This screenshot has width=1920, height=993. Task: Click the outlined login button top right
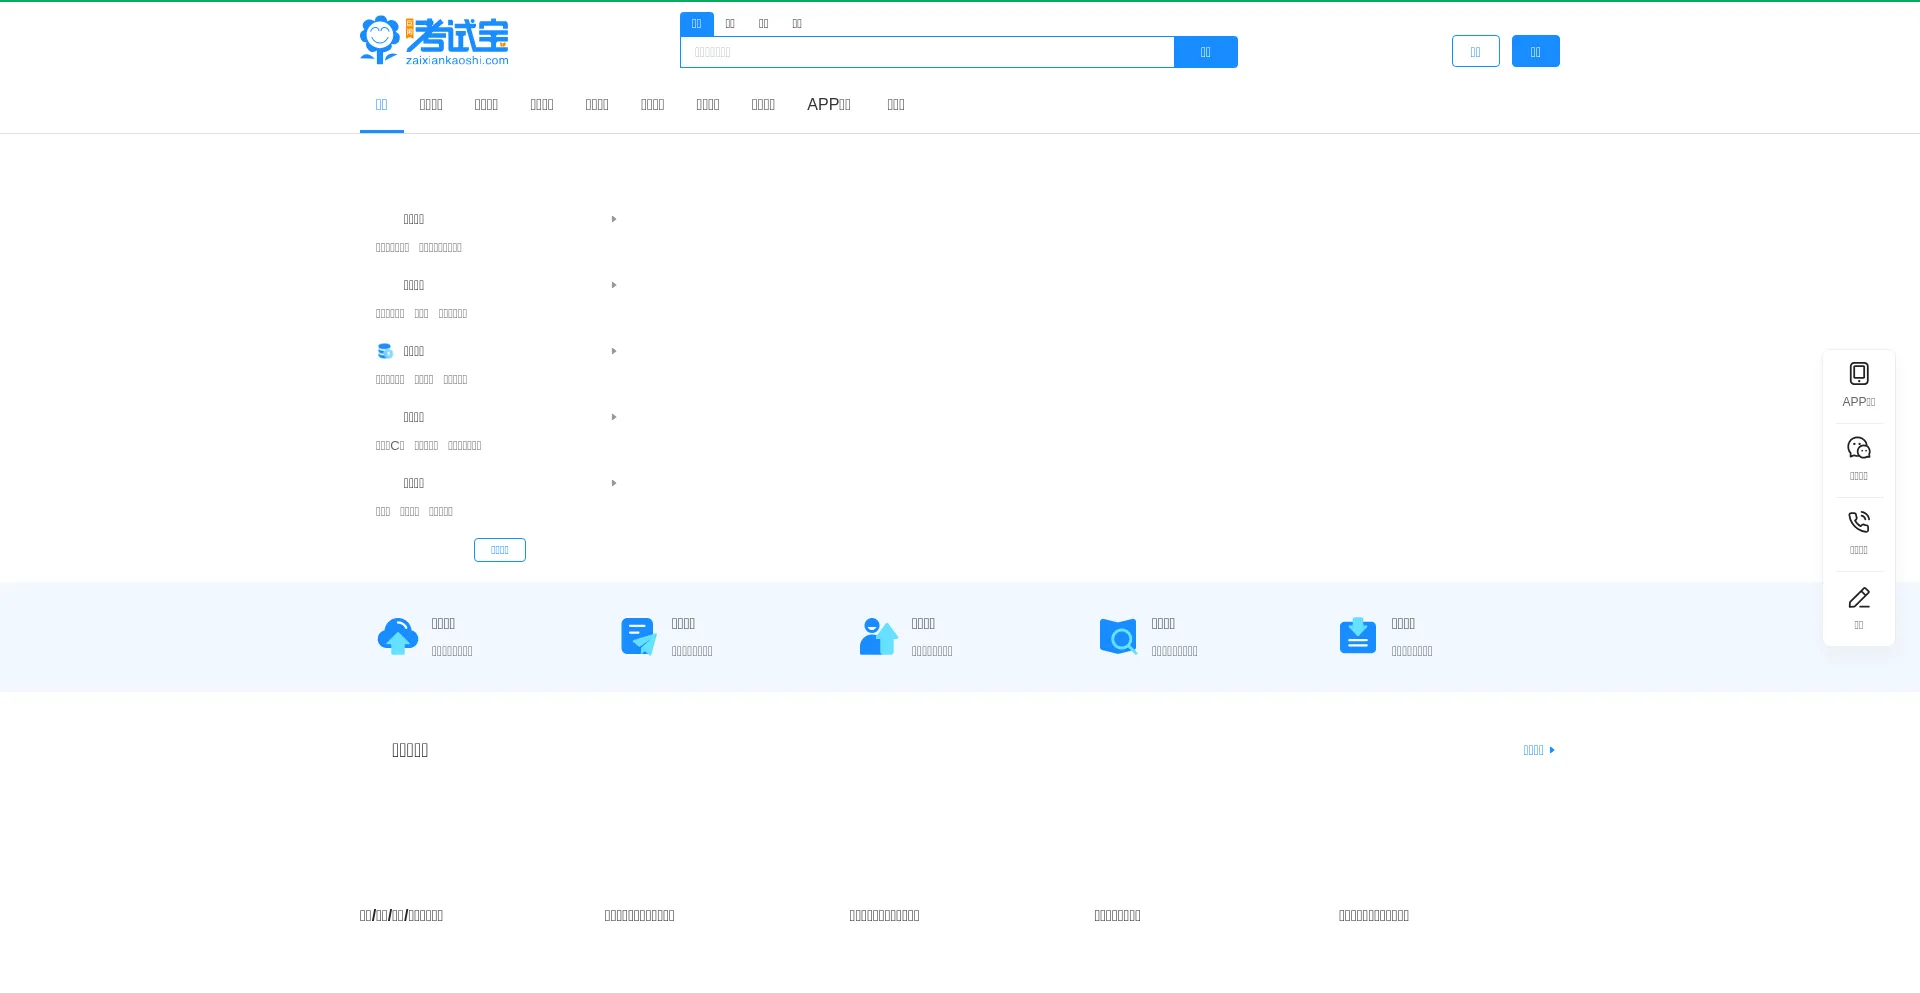[x=1475, y=51]
